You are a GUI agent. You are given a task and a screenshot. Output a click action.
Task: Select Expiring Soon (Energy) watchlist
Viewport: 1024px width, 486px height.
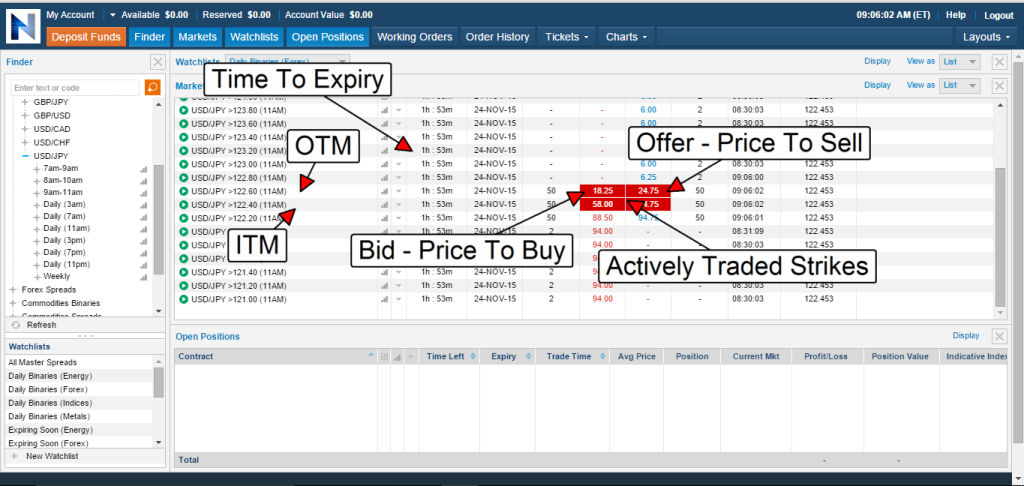pos(50,430)
